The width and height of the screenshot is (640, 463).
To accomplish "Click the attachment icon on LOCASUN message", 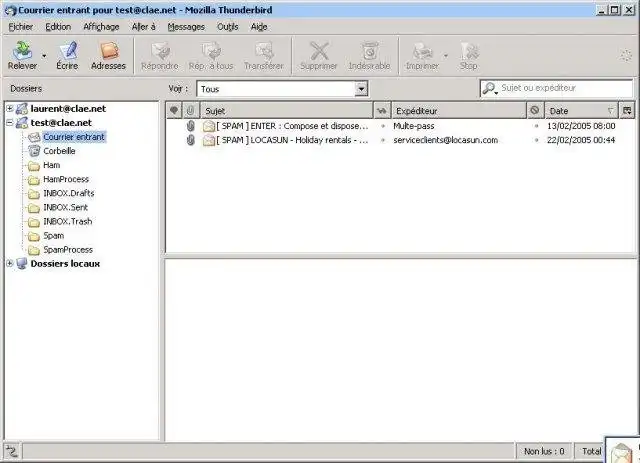I will (191, 140).
